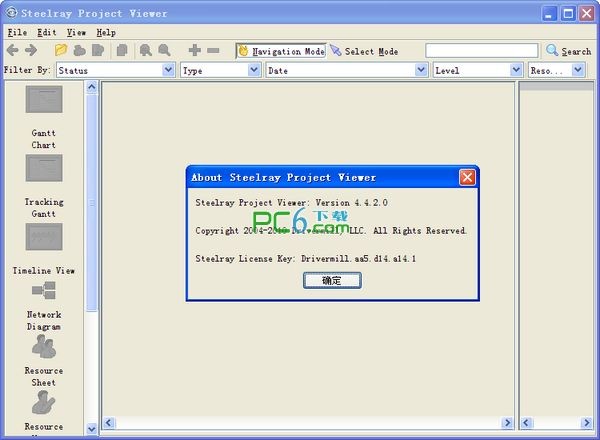The width and height of the screenshot is (600, 440).
Task: Click the plus expand toolbar icon
Action: pyautogui.click(x=194, y=50)
